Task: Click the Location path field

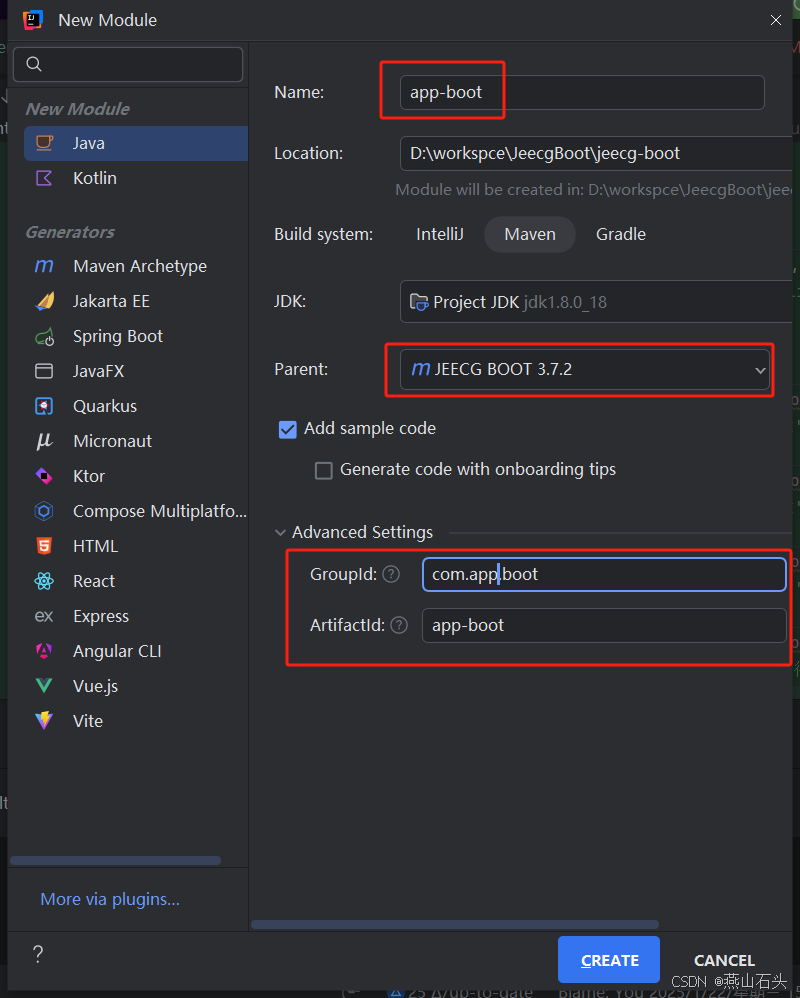Action: 598,153
